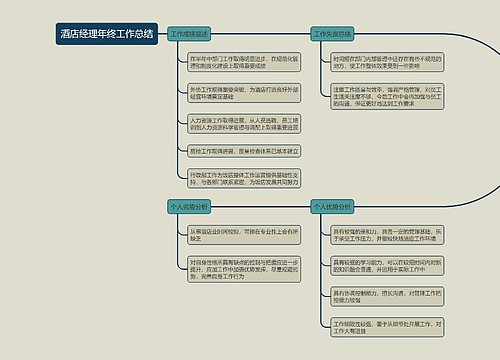This screenshot has height=360, width=500.
Task: Click the 工作失误总结 branch node
Action: [332, 34]
